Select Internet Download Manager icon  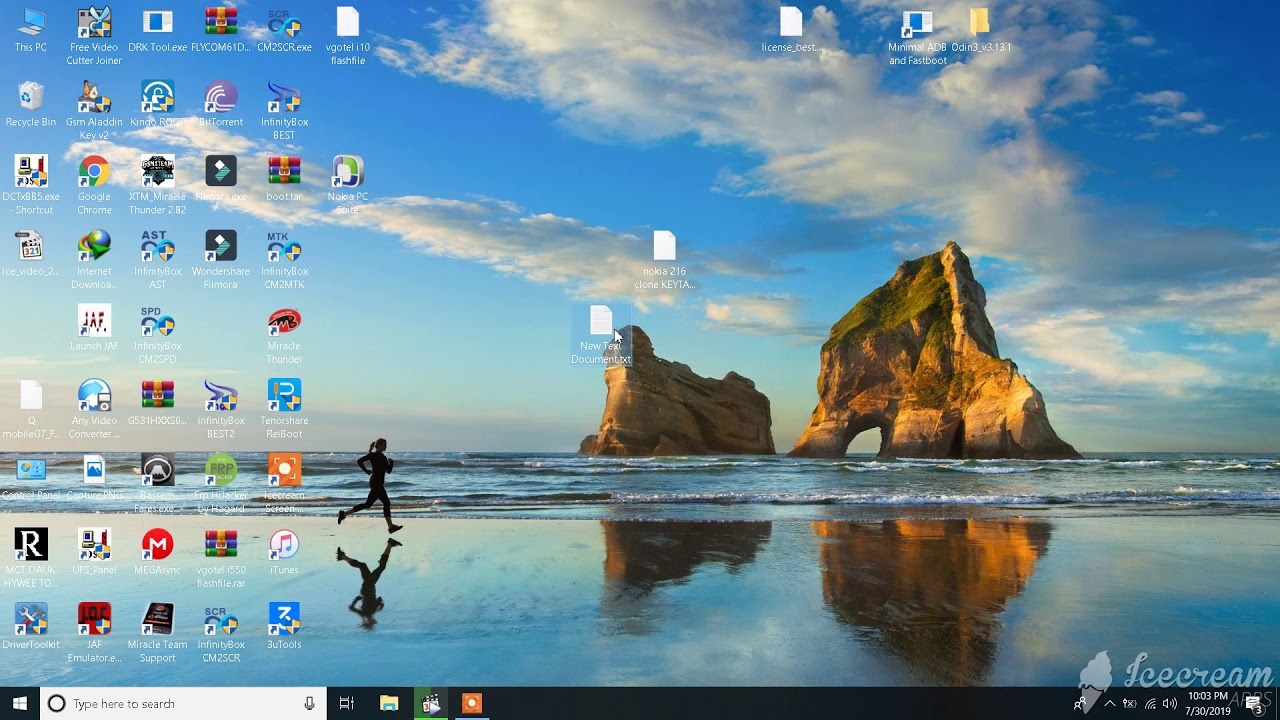(x=94, y=260)
